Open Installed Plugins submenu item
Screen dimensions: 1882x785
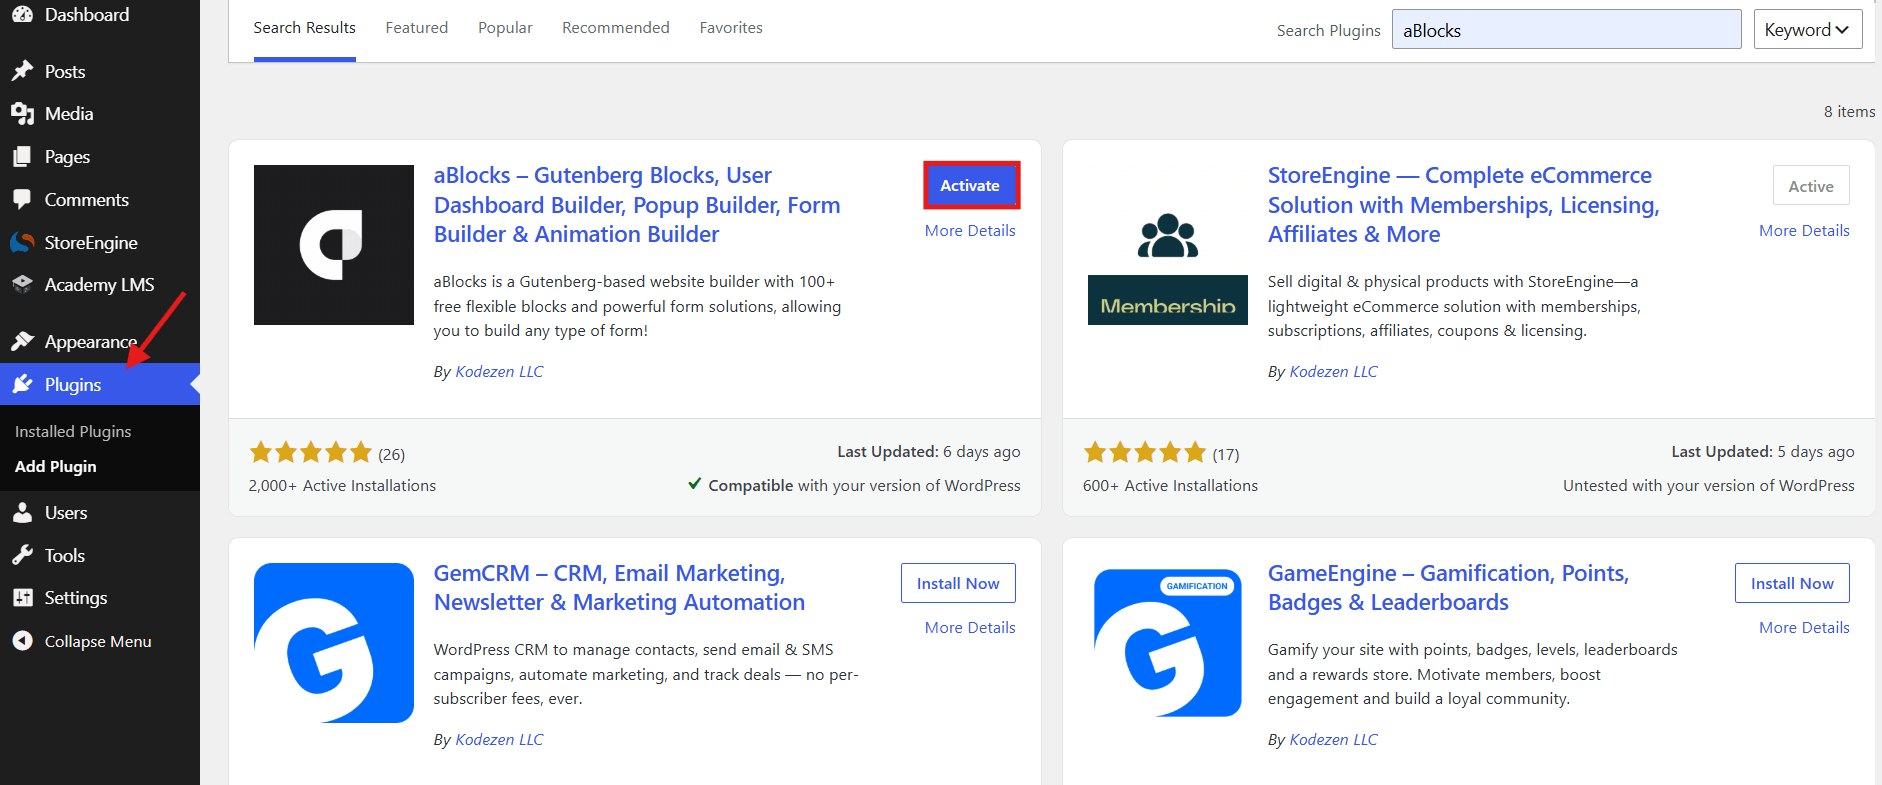(x=73, y=432)
